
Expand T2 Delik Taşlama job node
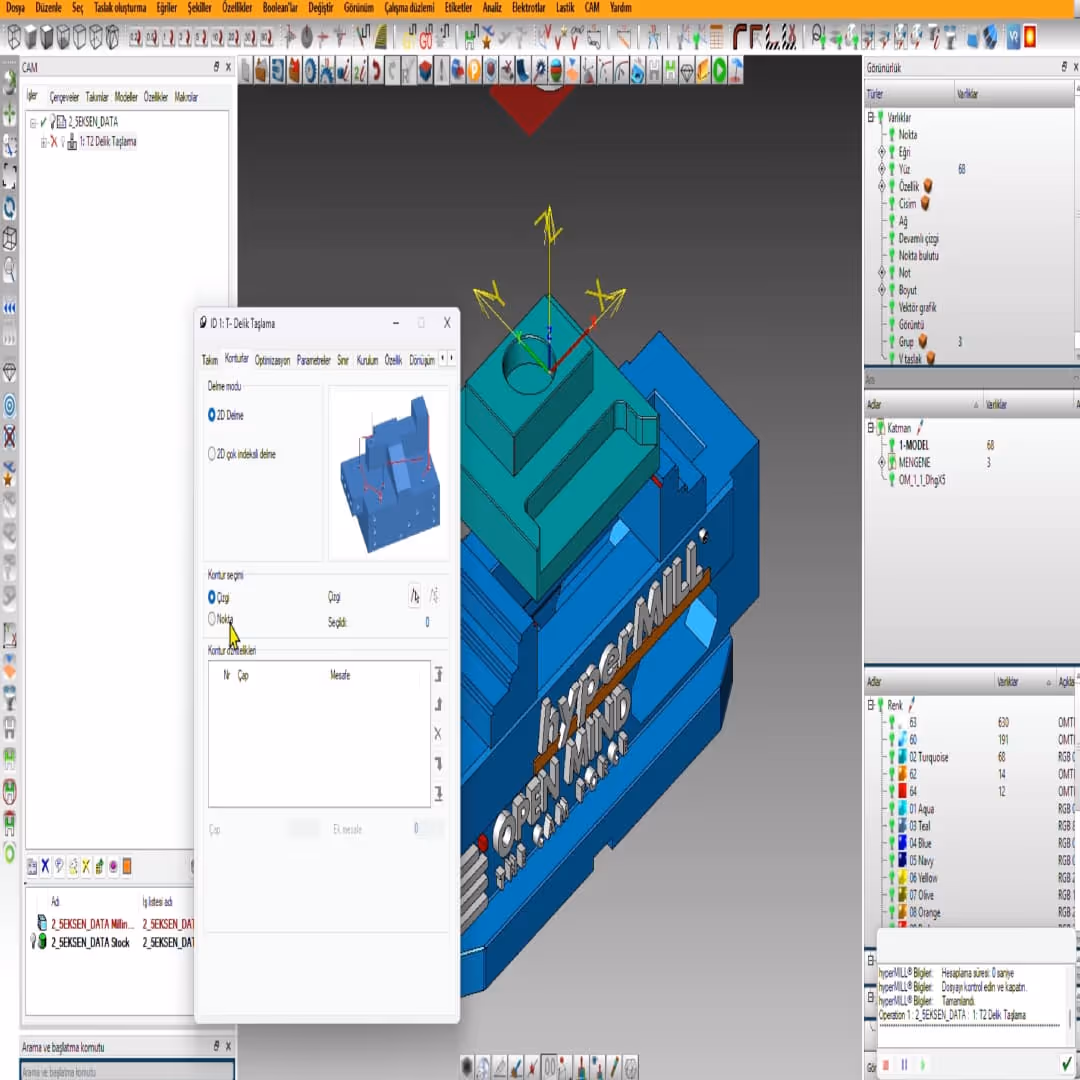(x=43, y=143)
